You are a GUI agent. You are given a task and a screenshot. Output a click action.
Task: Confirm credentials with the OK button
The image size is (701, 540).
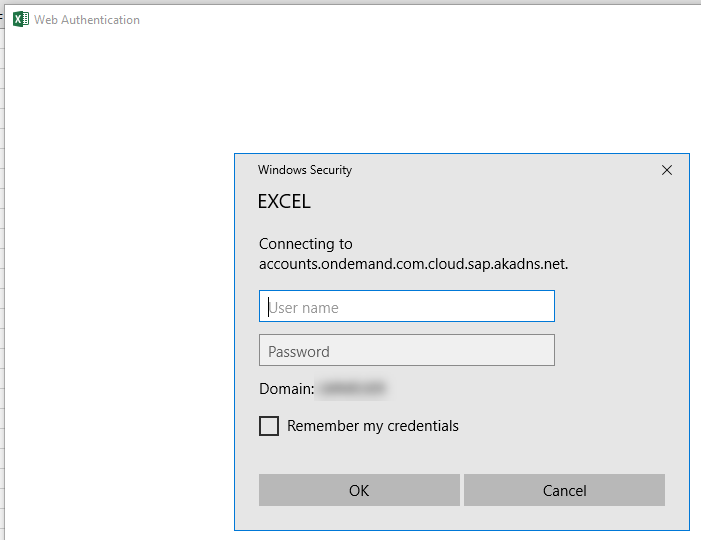(x=359, y=490)
